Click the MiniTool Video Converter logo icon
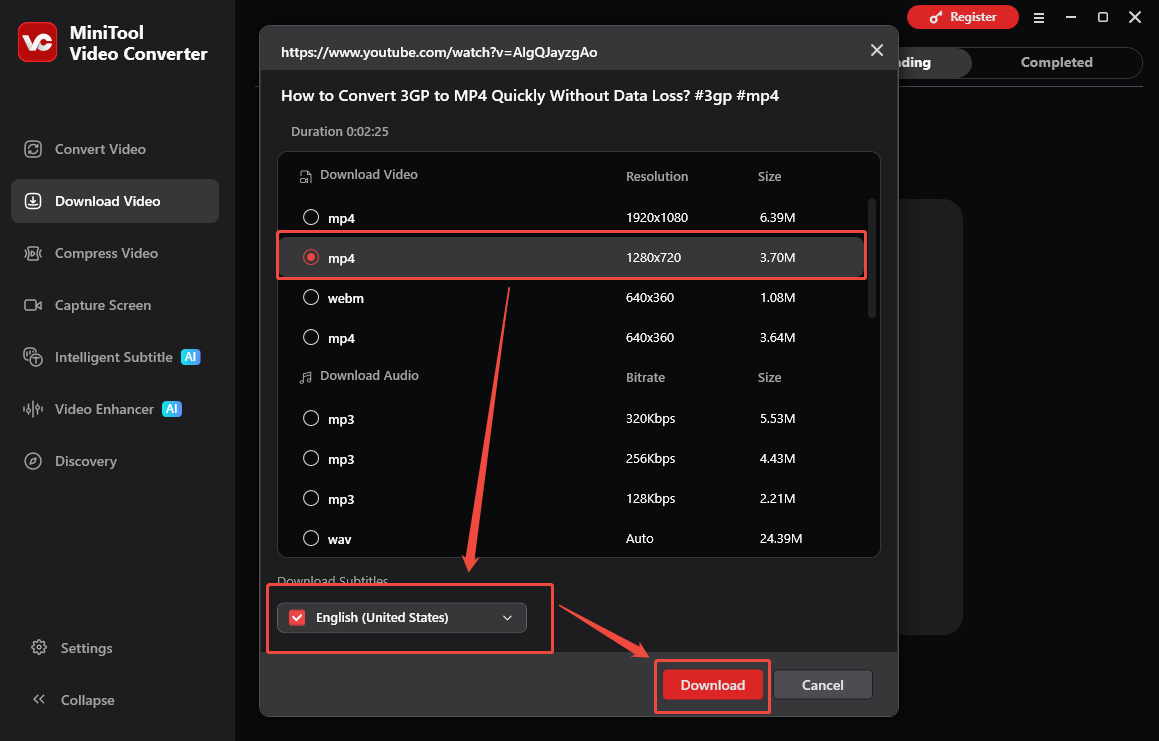The height and width of the screenshot is (741, 1159). (38, 42)
